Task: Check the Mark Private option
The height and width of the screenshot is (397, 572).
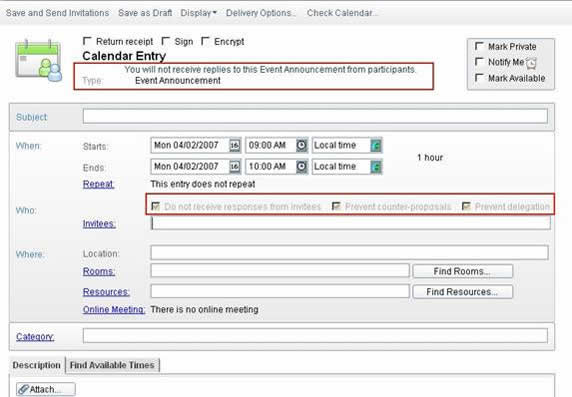Action: [x=479, y=46]
